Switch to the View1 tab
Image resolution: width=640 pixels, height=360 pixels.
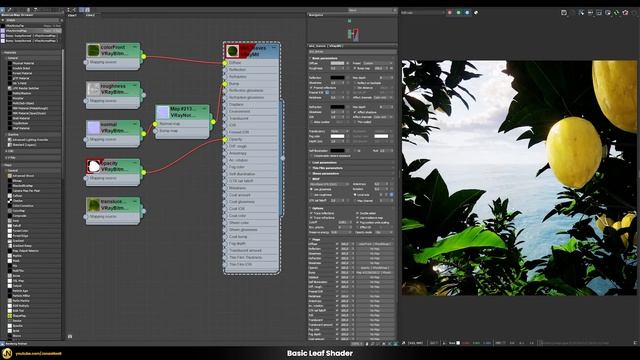[x=73, y=15]
